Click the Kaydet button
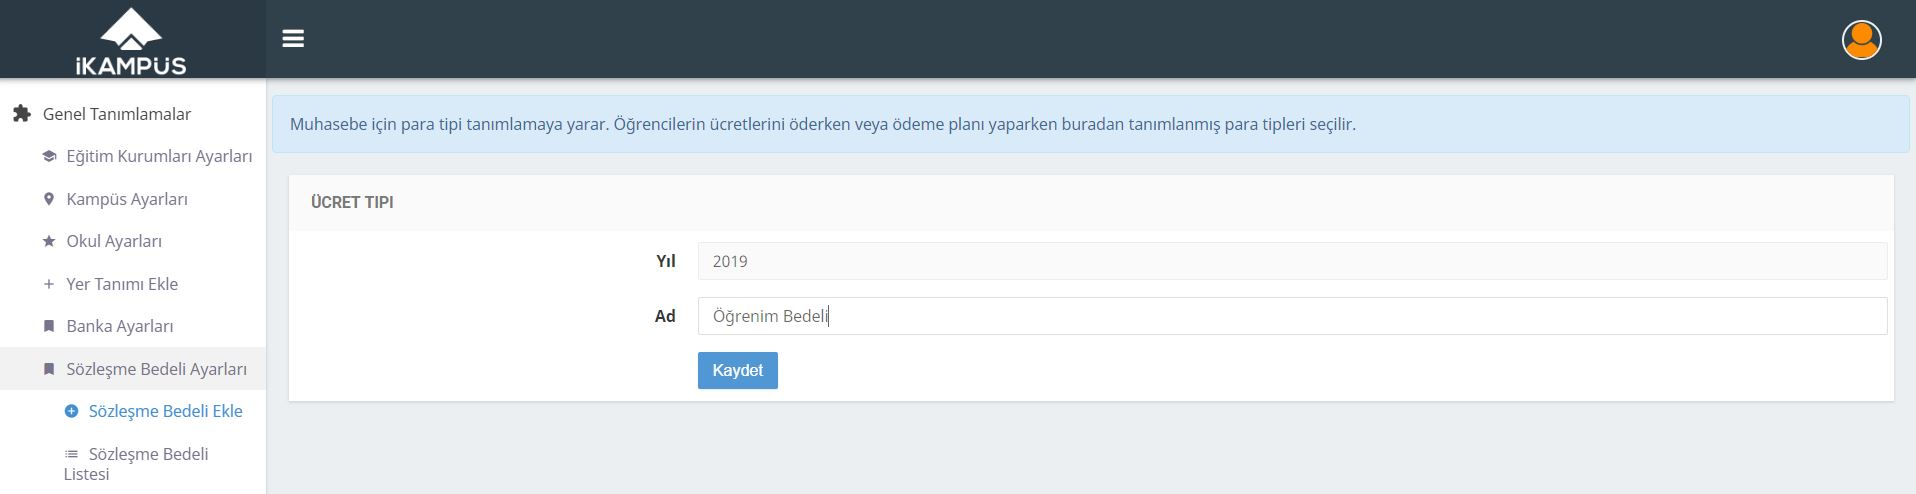1916x494 pixels. 738,370
